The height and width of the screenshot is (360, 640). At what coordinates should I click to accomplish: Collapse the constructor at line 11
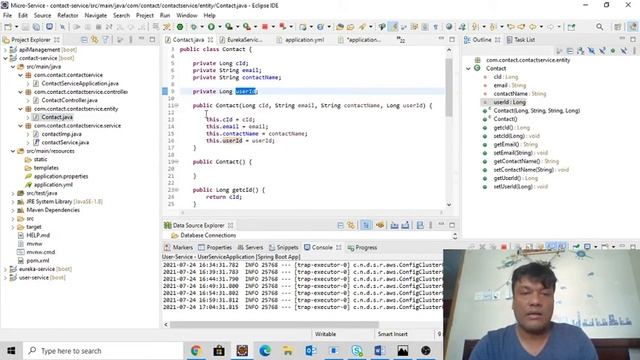tap(176, 105)
